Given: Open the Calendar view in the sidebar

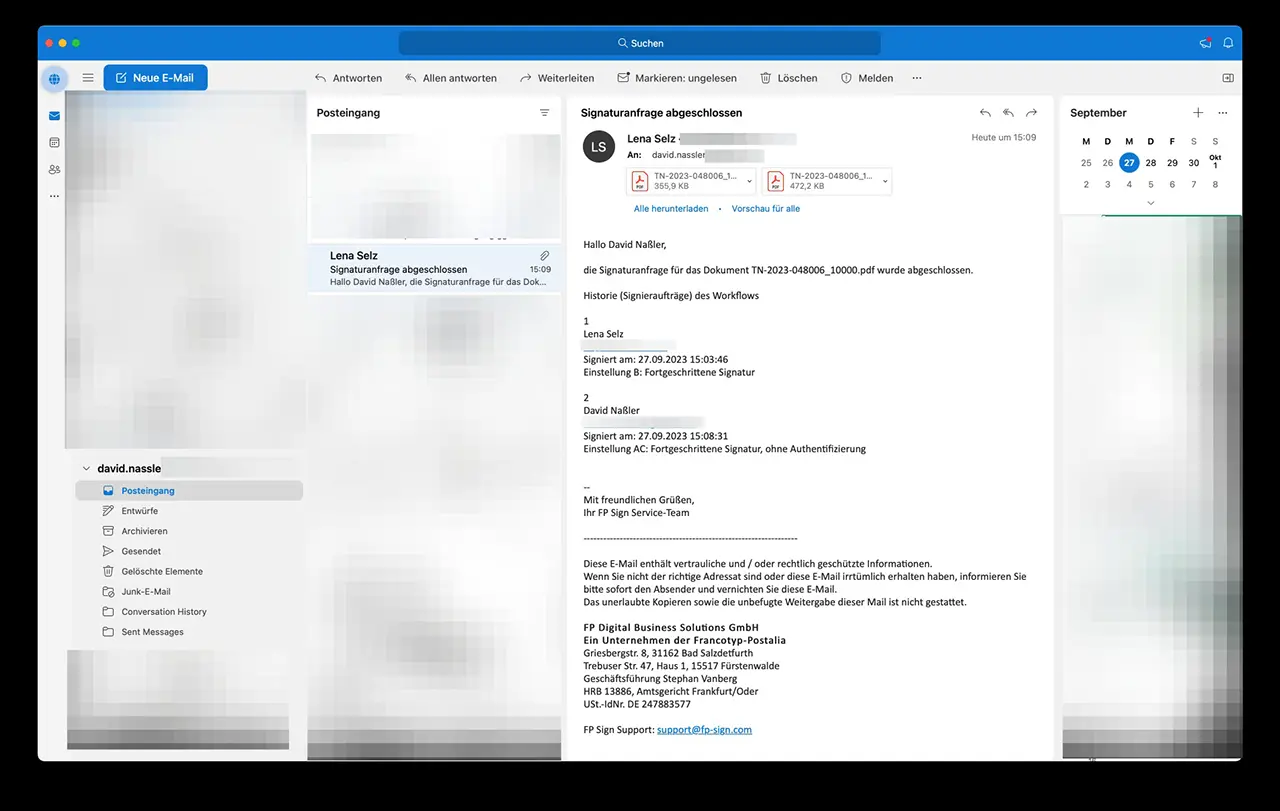Looking at the screenshot, I should point(54,143).
